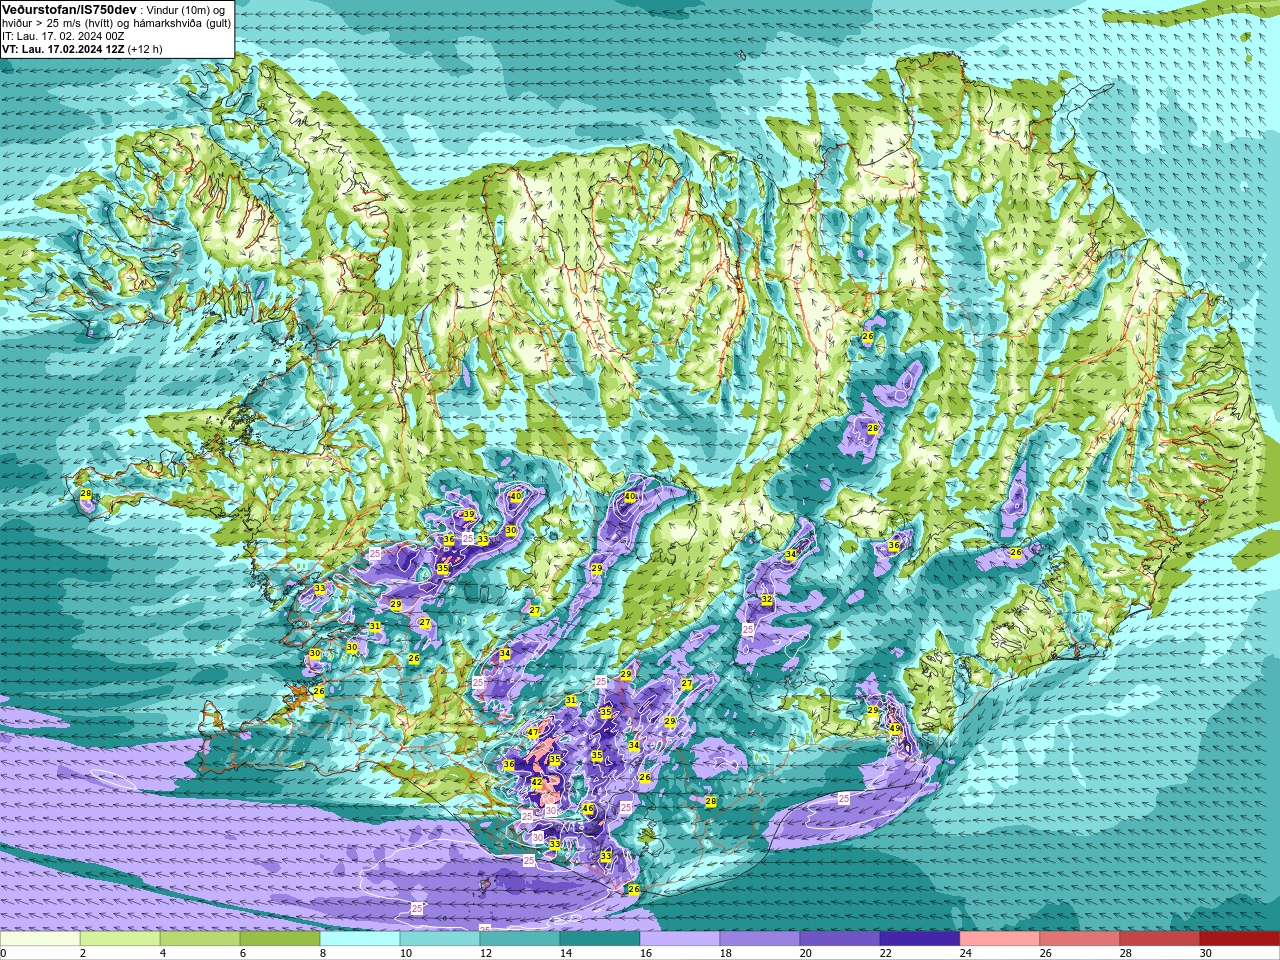Pick the salmon 26–28 legend swatch
This screenshot has width=1280, height=960.
[x=1080, y=939]
